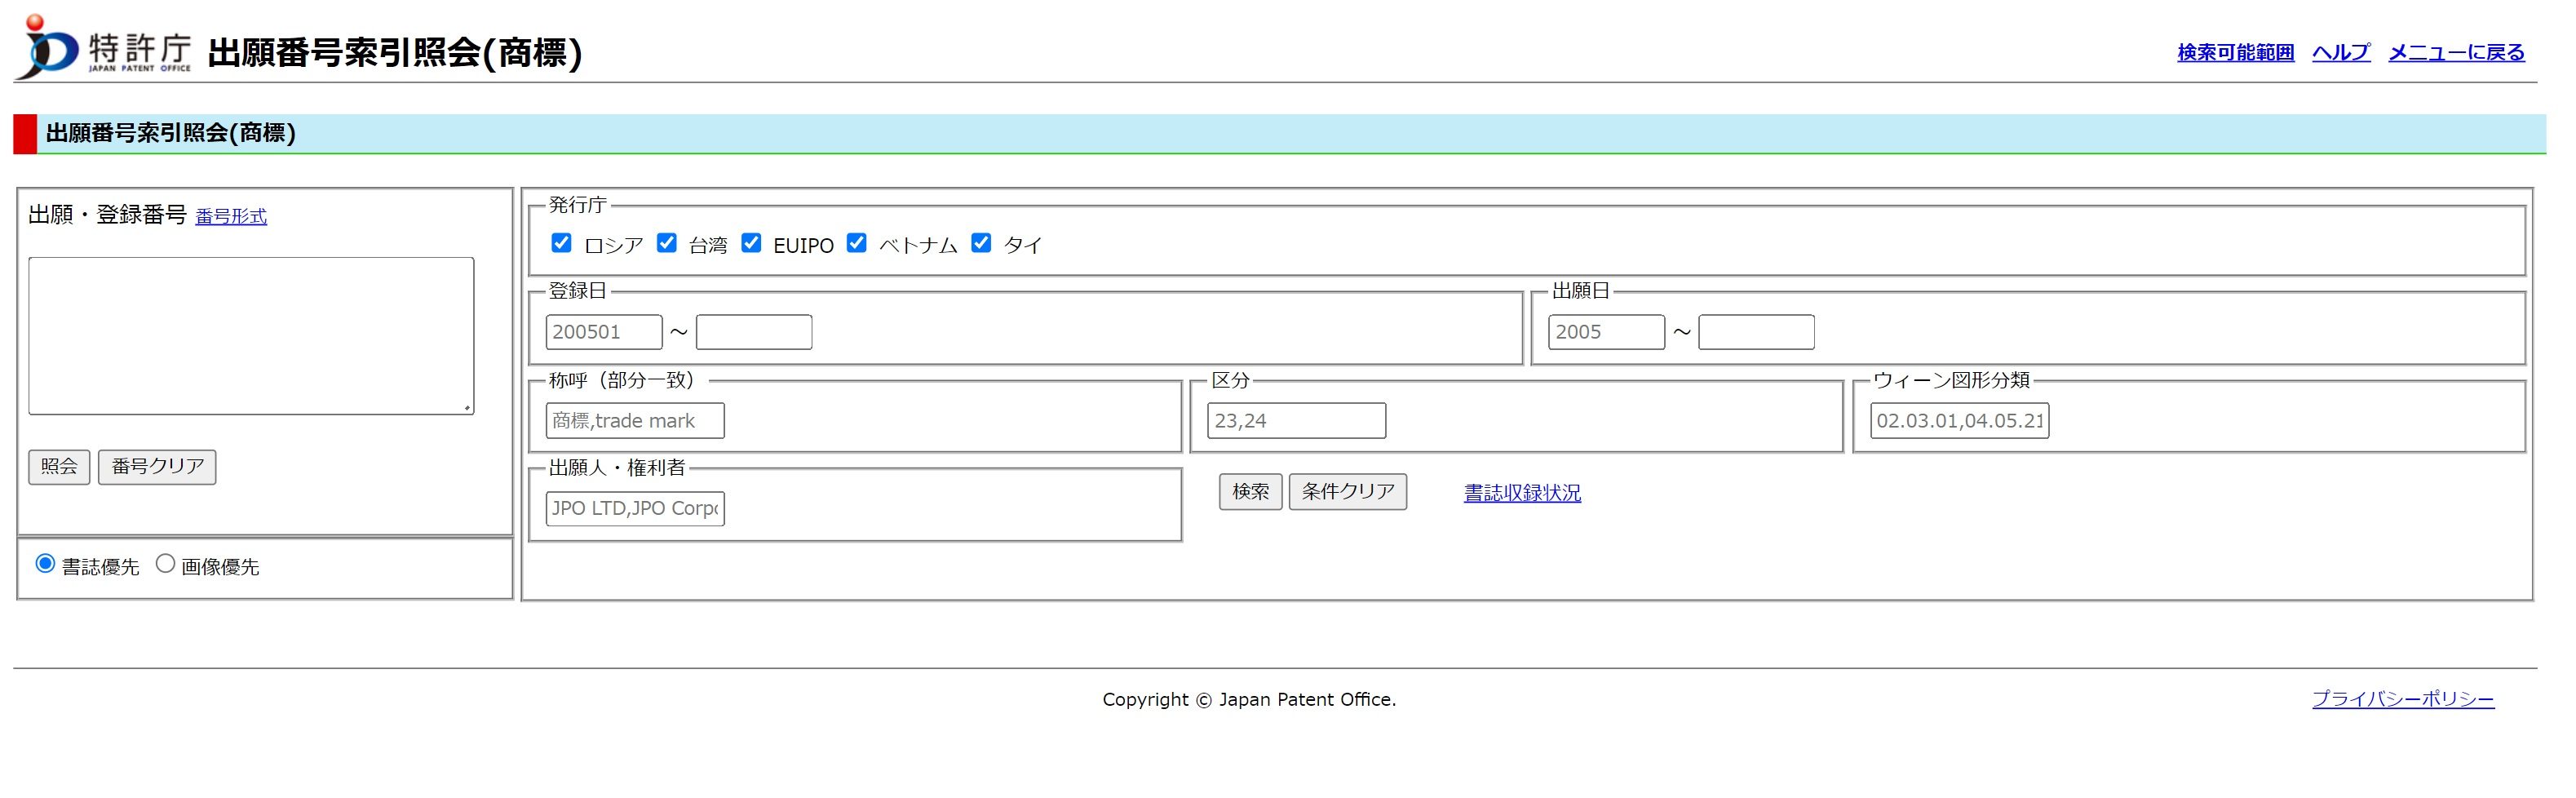The image size is (2576, 798).
Task: Open the 番号形式 number format link
Action: [231, 216]
